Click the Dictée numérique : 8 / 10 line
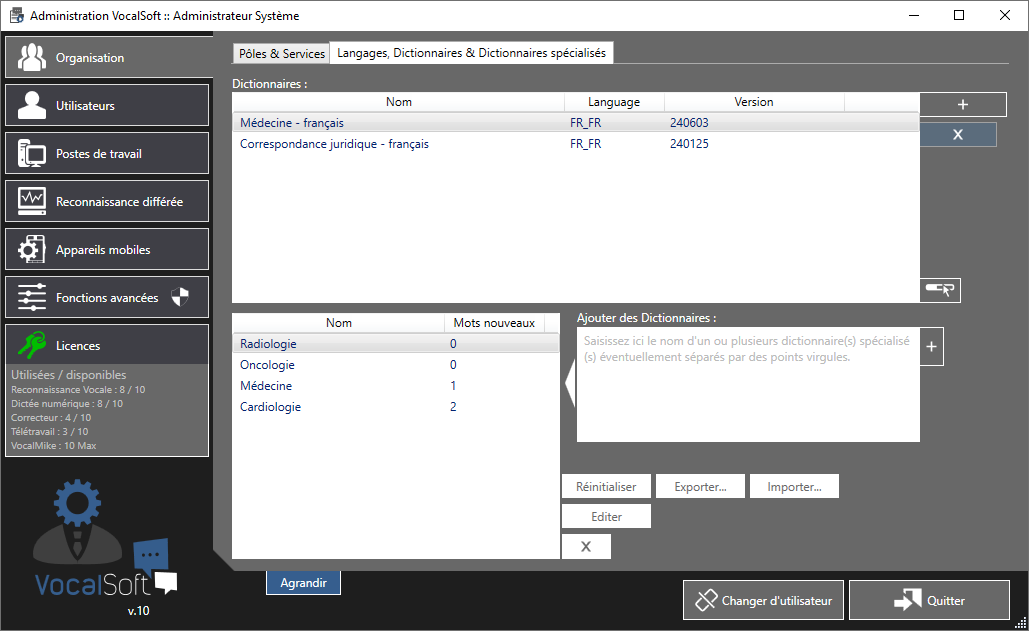This screenshot has width=1029, height=631. (x=67, y=403)
